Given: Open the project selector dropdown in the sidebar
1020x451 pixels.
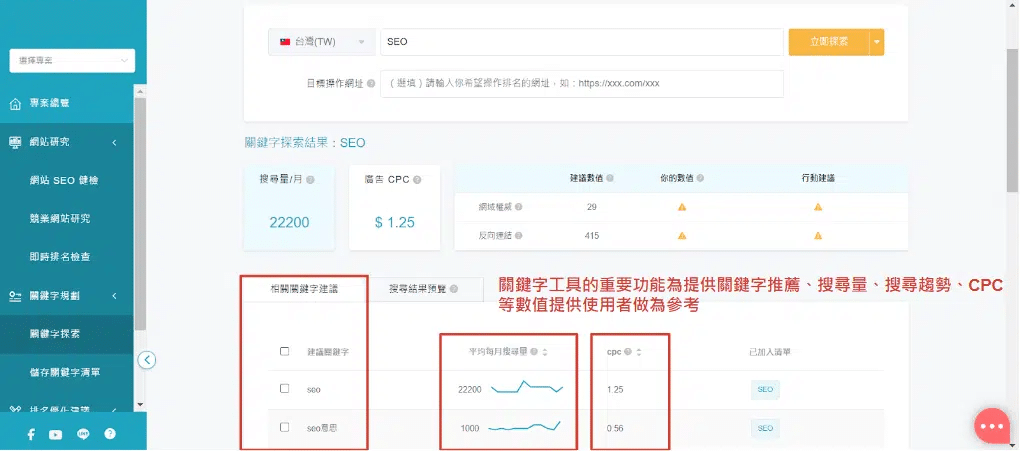Looking at the screenshot, I should 71,62.
